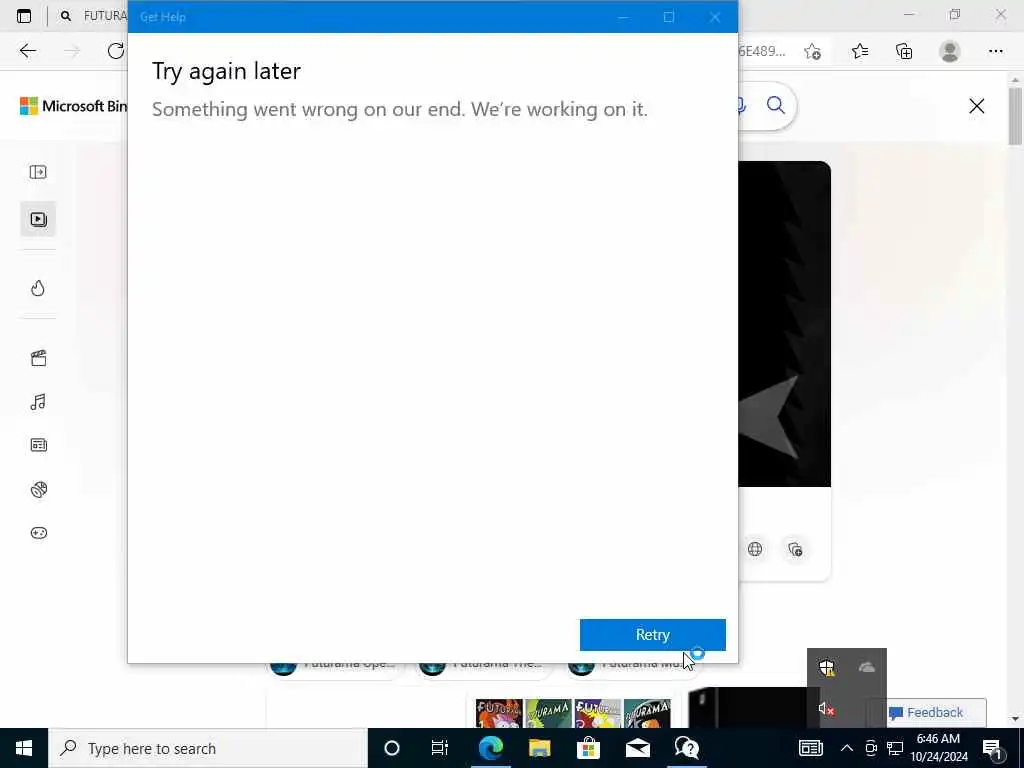This screenshot has height=768, width=1024.
Task: Click the Bing search magnifier icon
Action: pyautogui.click(x=775, y=105)
